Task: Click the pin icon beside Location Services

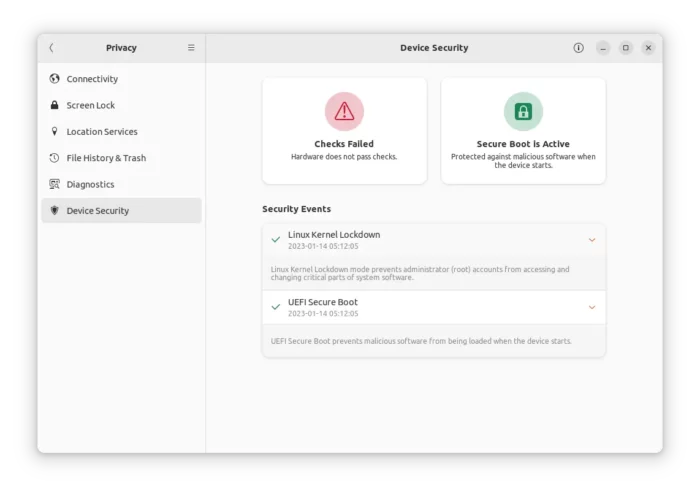Action: pos(54,131)
